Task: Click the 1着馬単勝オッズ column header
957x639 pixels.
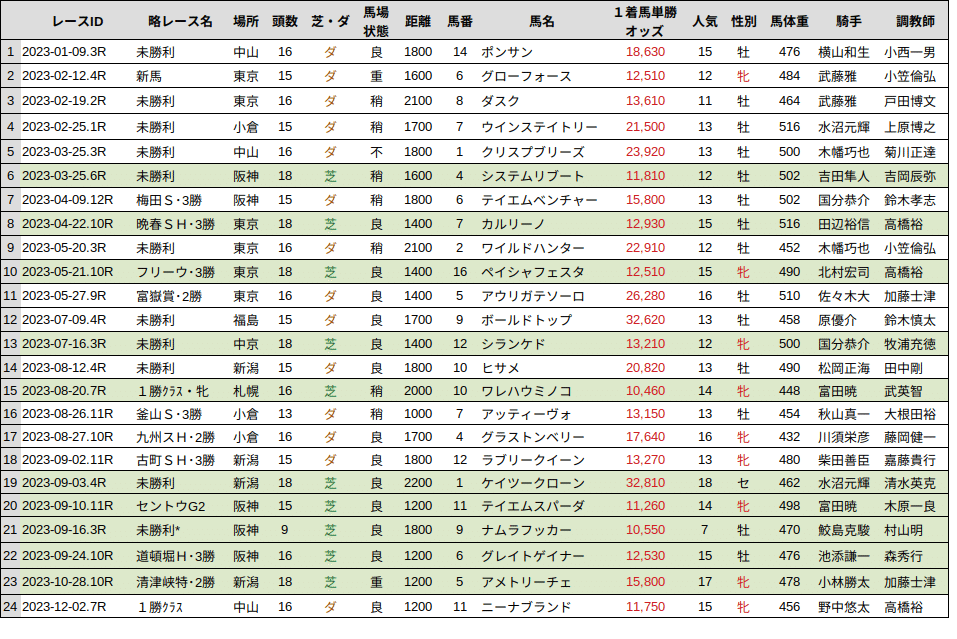Action: [645, 21]
